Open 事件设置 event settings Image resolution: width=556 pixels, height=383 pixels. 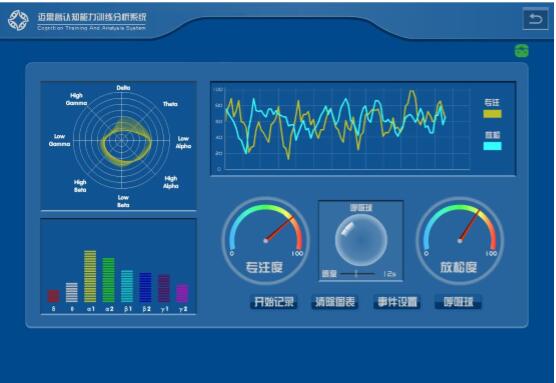coord(397,302)
